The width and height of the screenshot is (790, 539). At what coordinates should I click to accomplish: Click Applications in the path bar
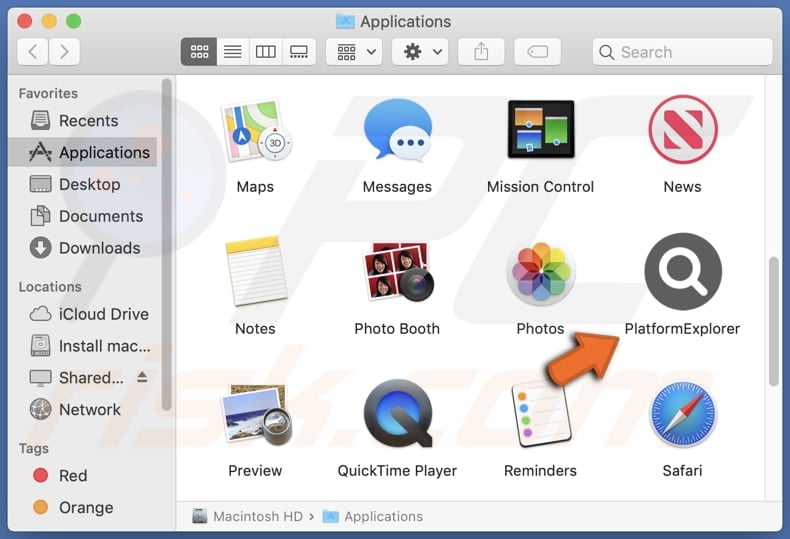(373, 516)
